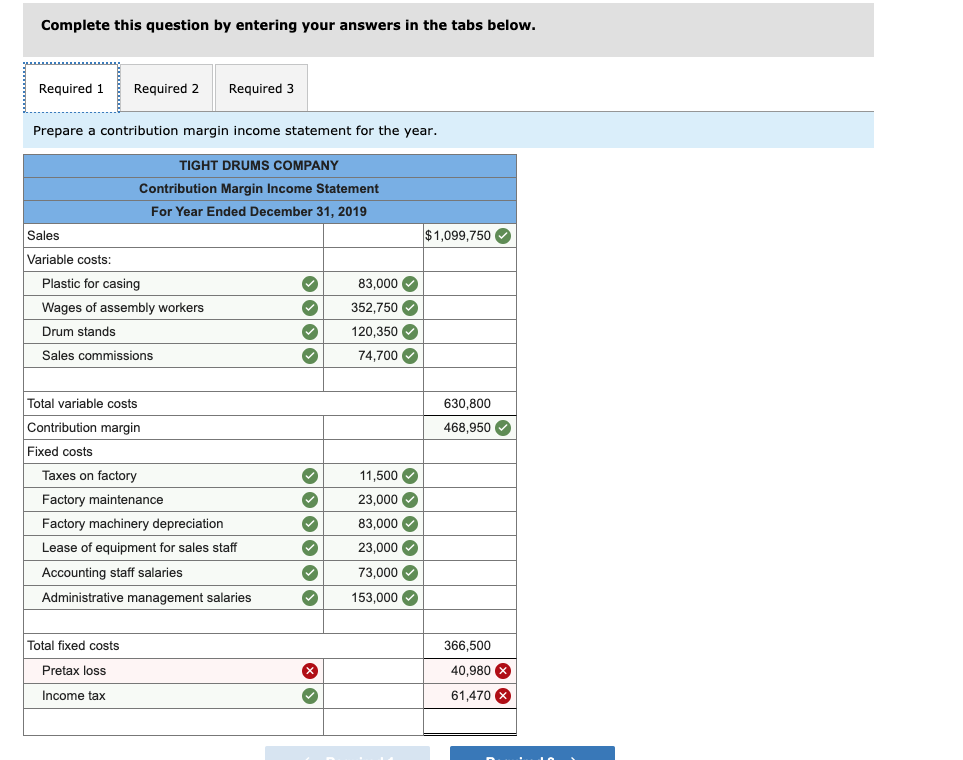
Task: Switch to the Required 2 tab
Action: point(166,88)
